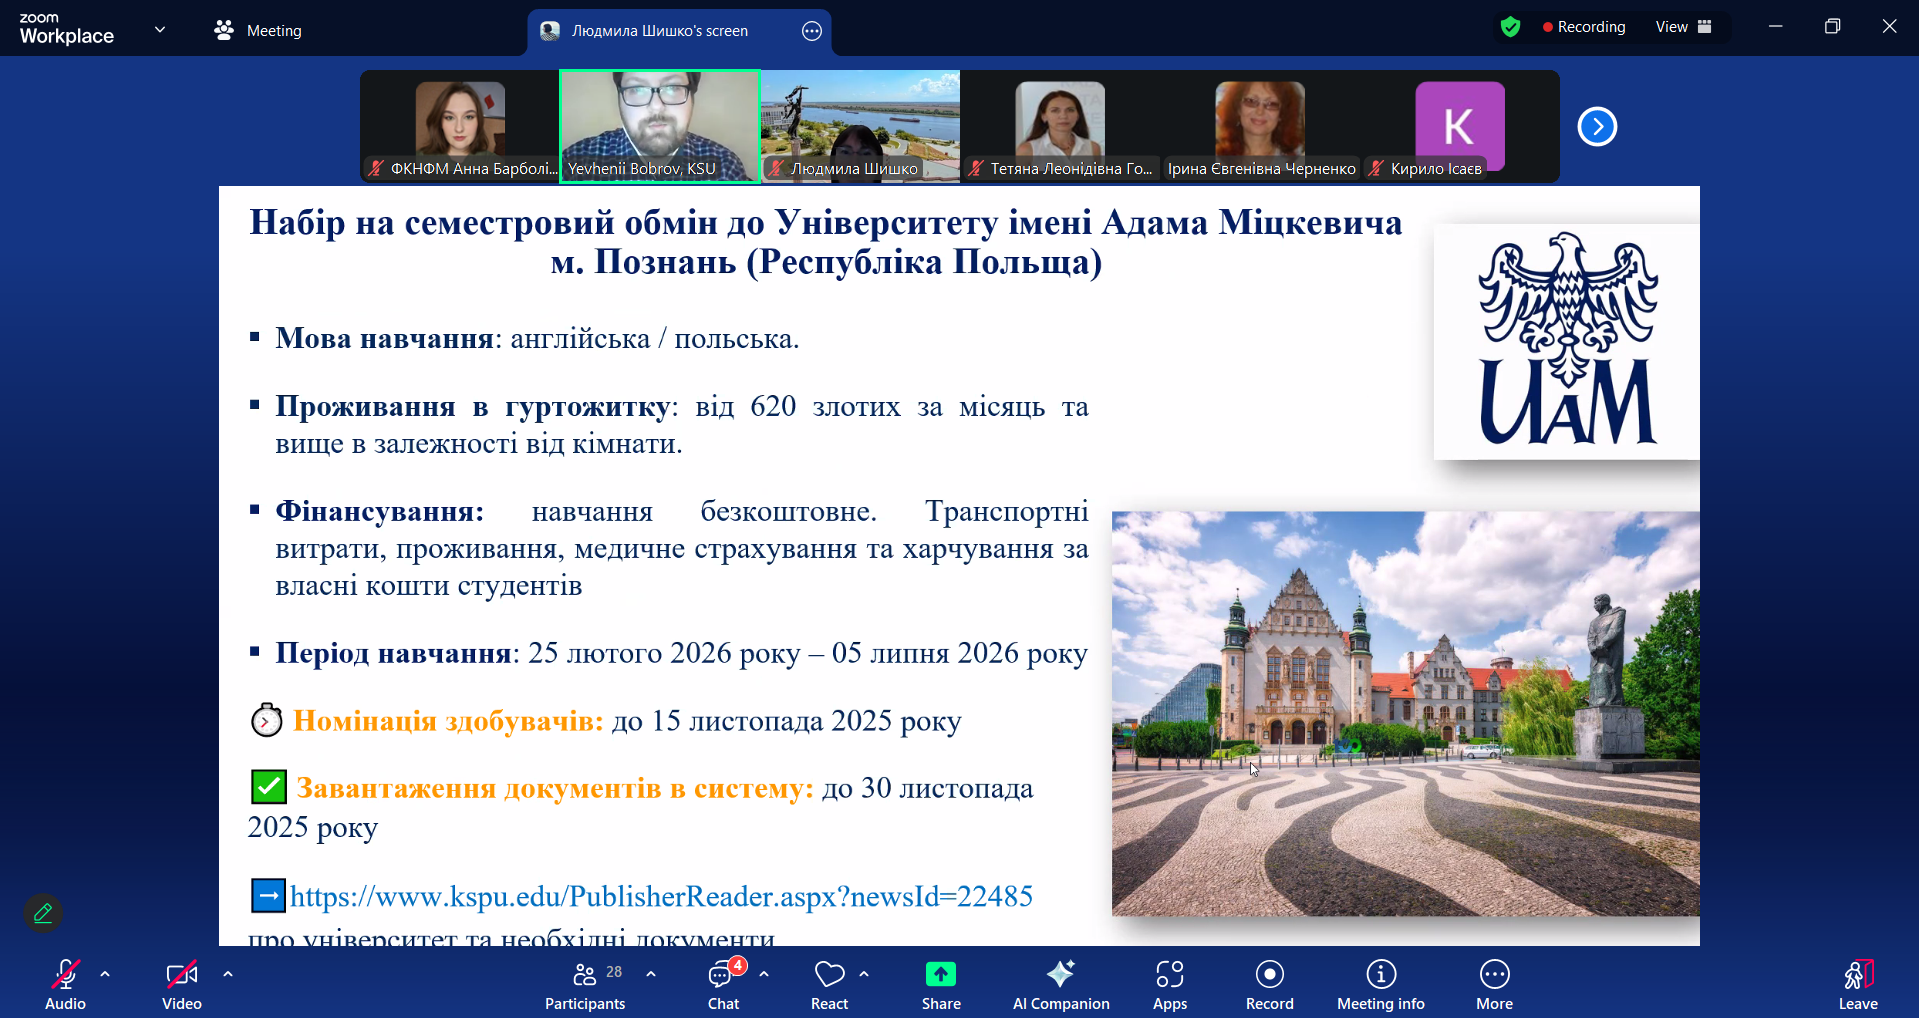
Task: Open the Chat panel with 4 notifications
Action: 722,983
